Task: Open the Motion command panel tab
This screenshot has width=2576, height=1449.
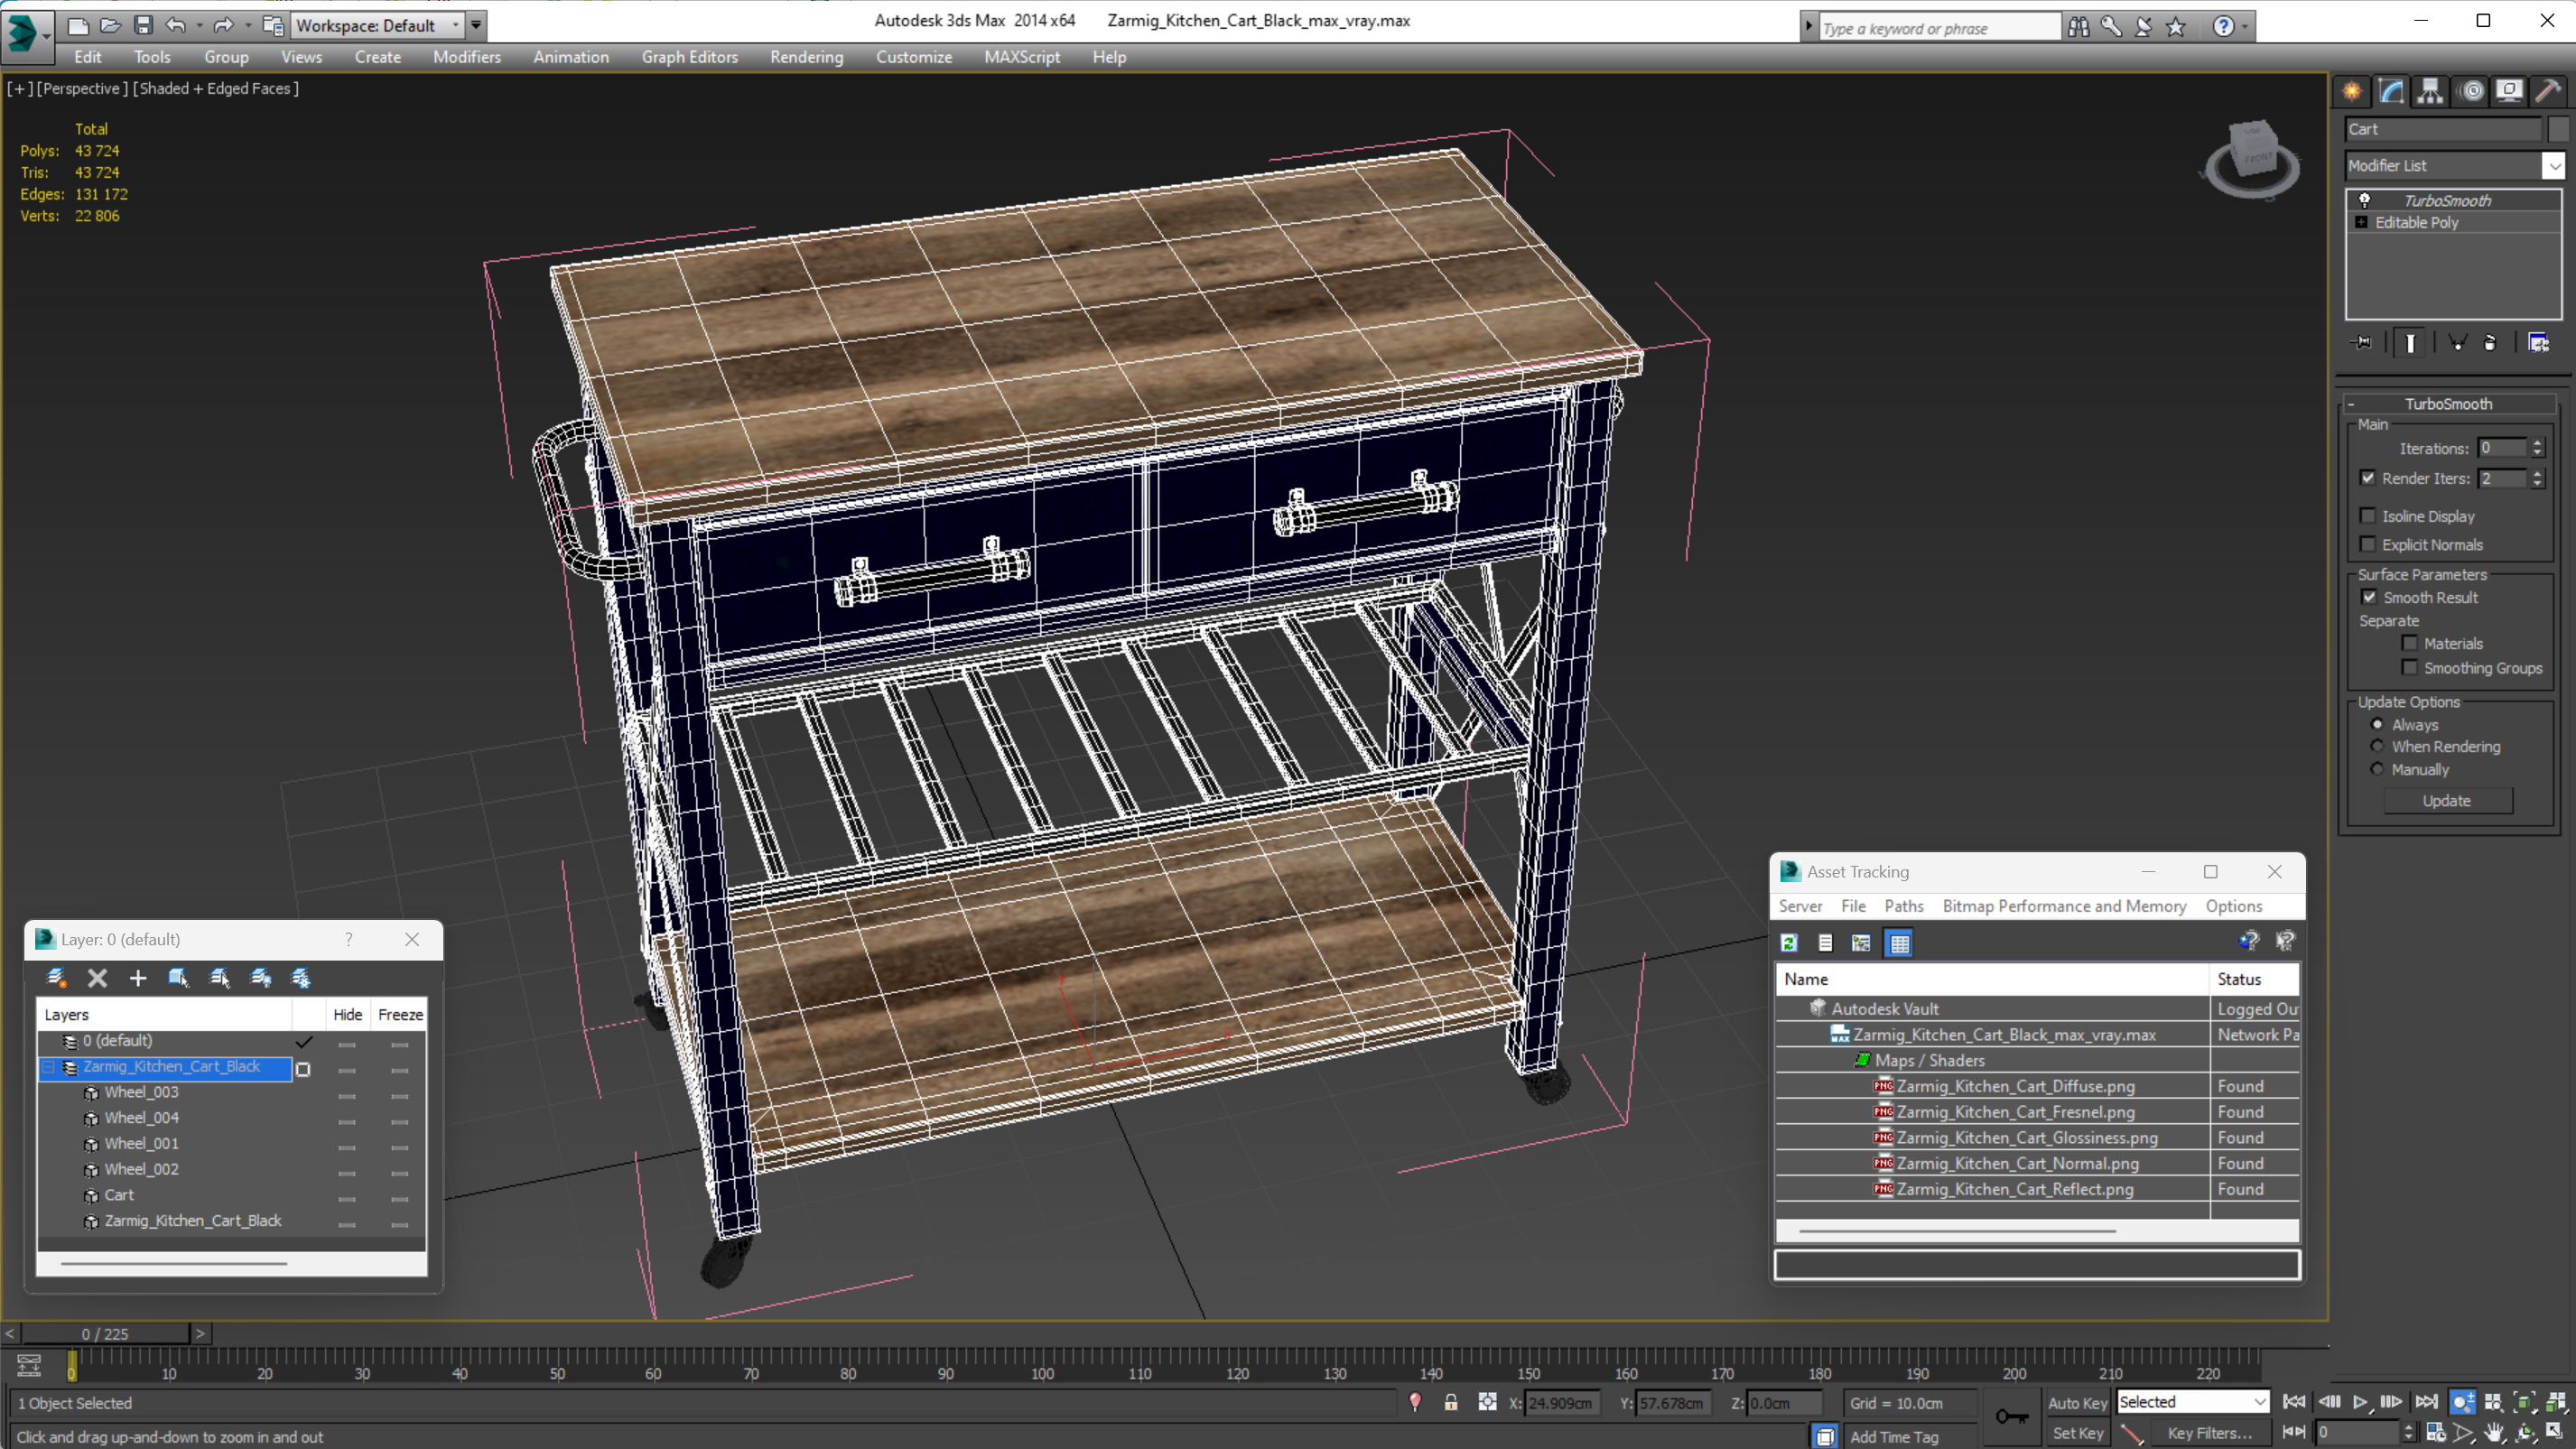Action: pos(2471,91)
